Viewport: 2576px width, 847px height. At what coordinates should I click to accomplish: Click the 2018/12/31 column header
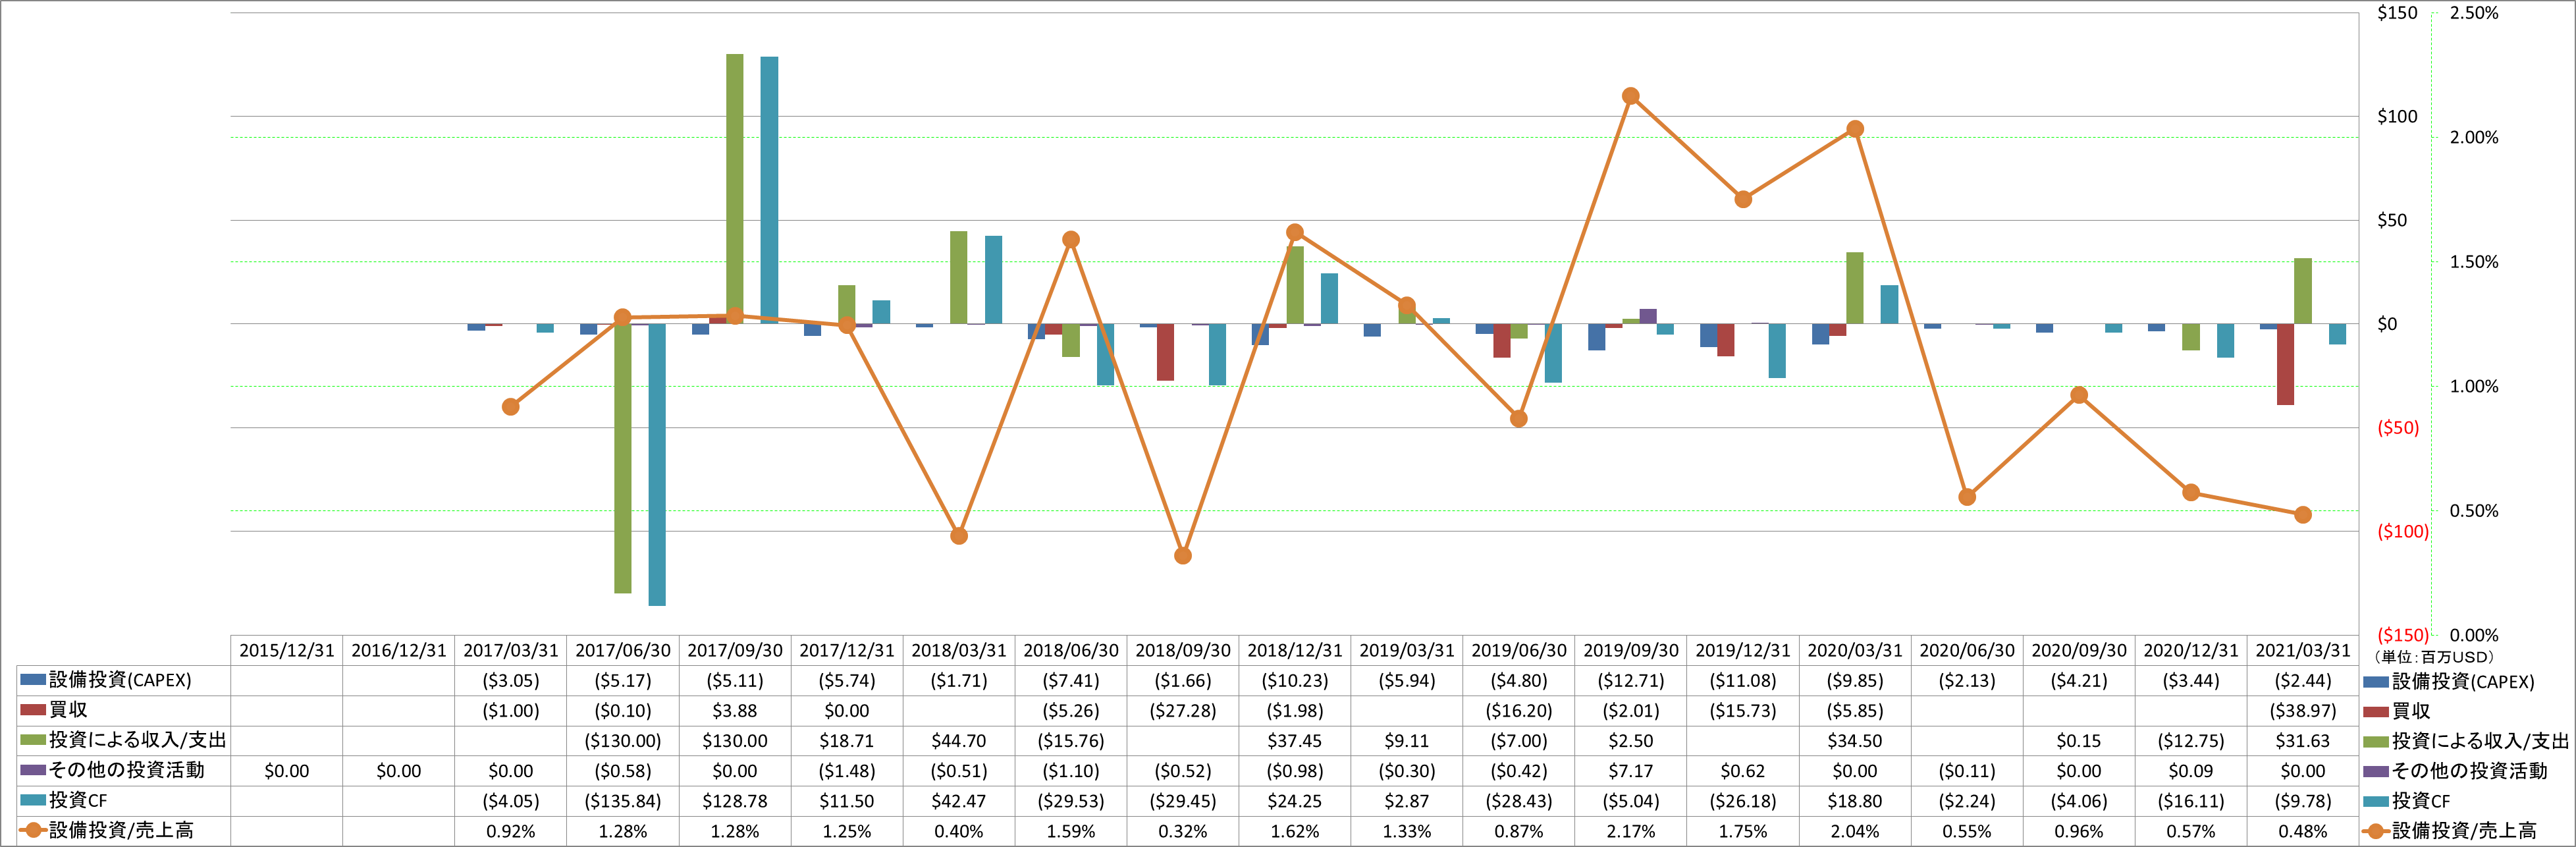[1295, 650]
